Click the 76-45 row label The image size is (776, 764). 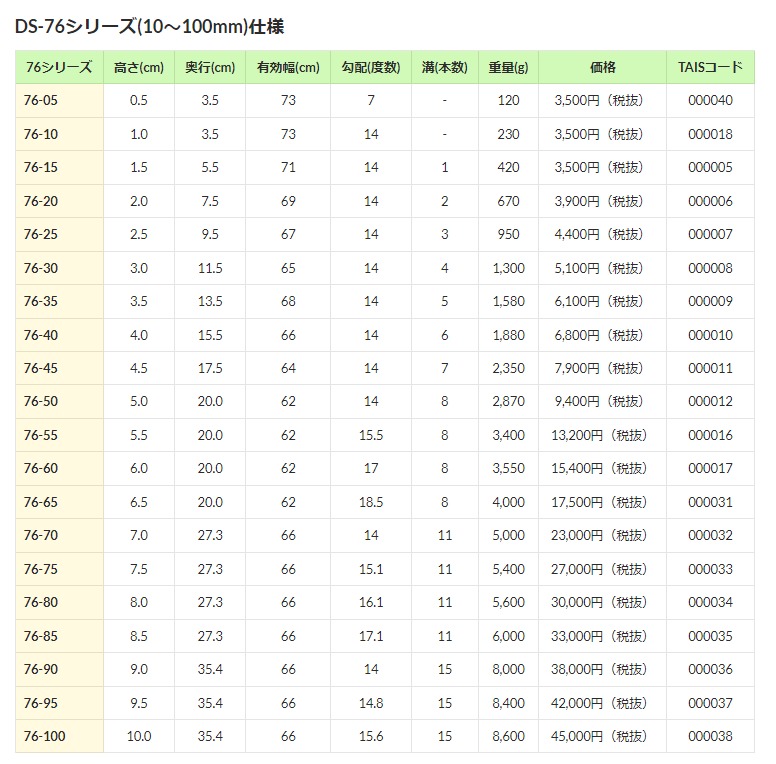point(41,368)
